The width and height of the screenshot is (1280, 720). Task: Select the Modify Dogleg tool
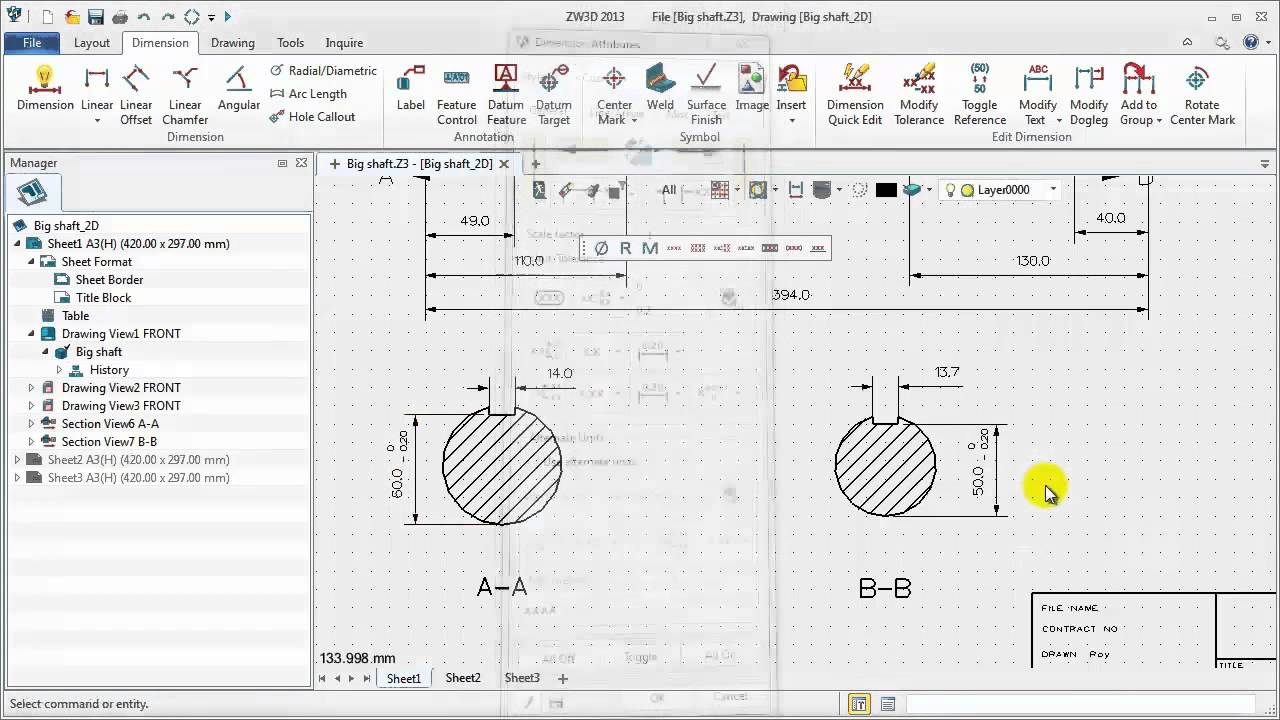[1089, 96]
